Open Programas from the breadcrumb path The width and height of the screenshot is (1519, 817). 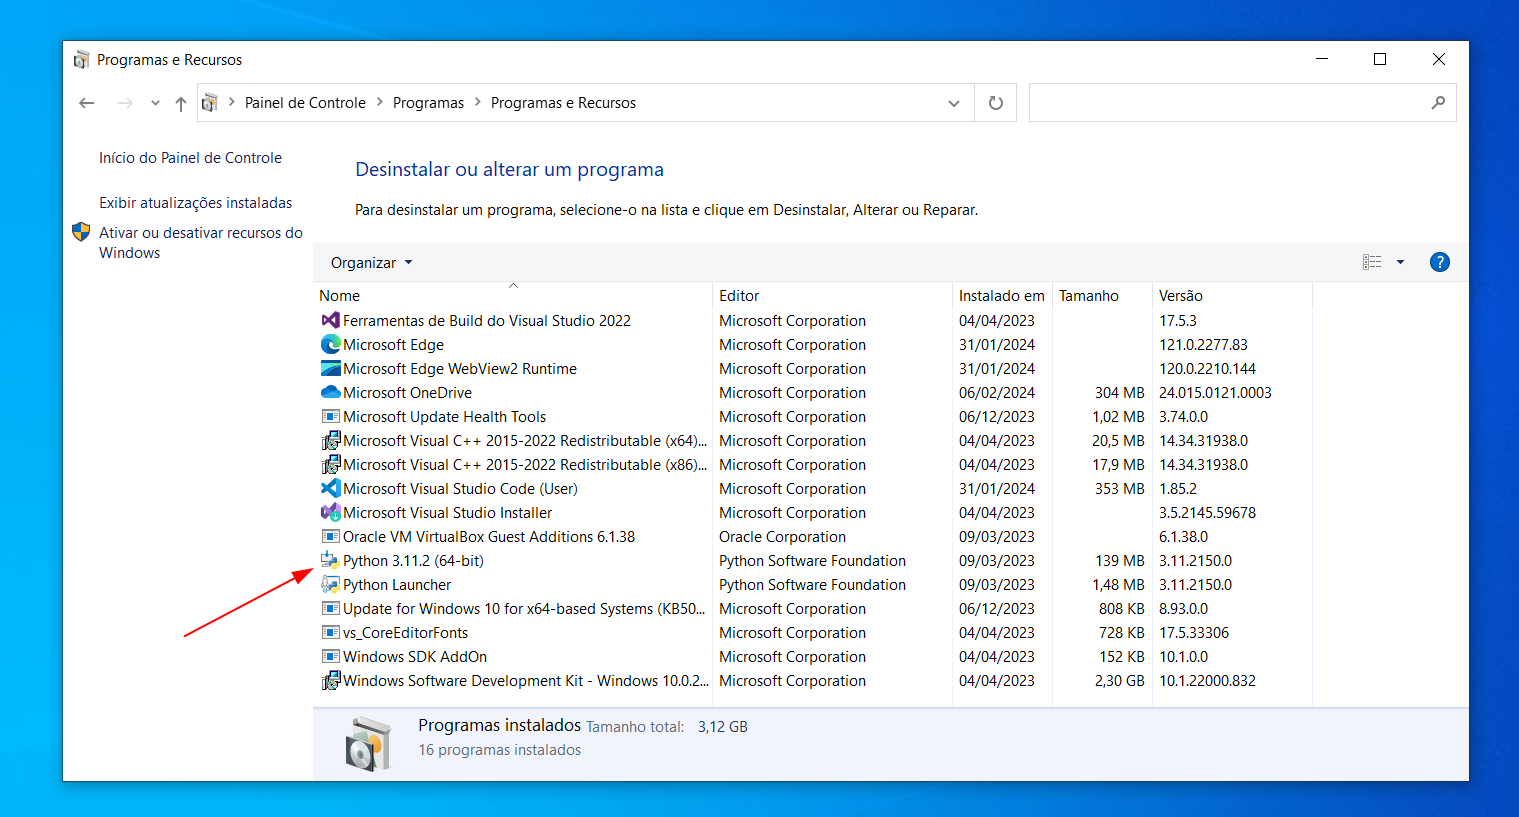pyautogui.click(x=428, y=102)
